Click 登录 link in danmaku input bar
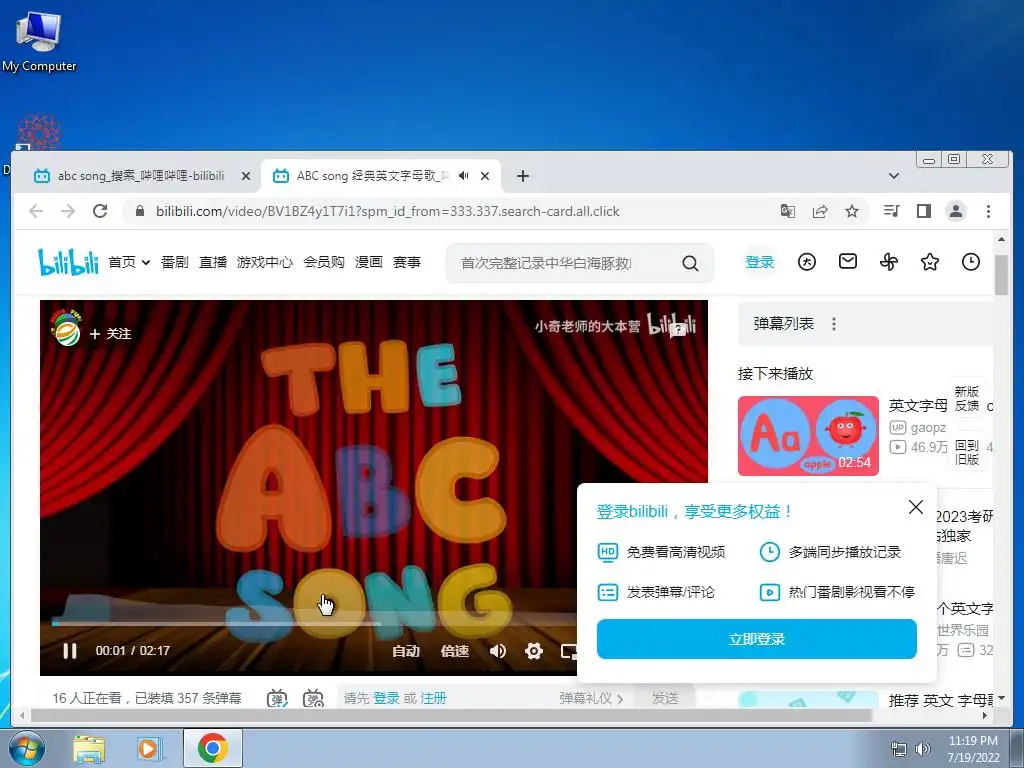The width and height of the screenshot is (1024, 768). [x=386, y=698]
